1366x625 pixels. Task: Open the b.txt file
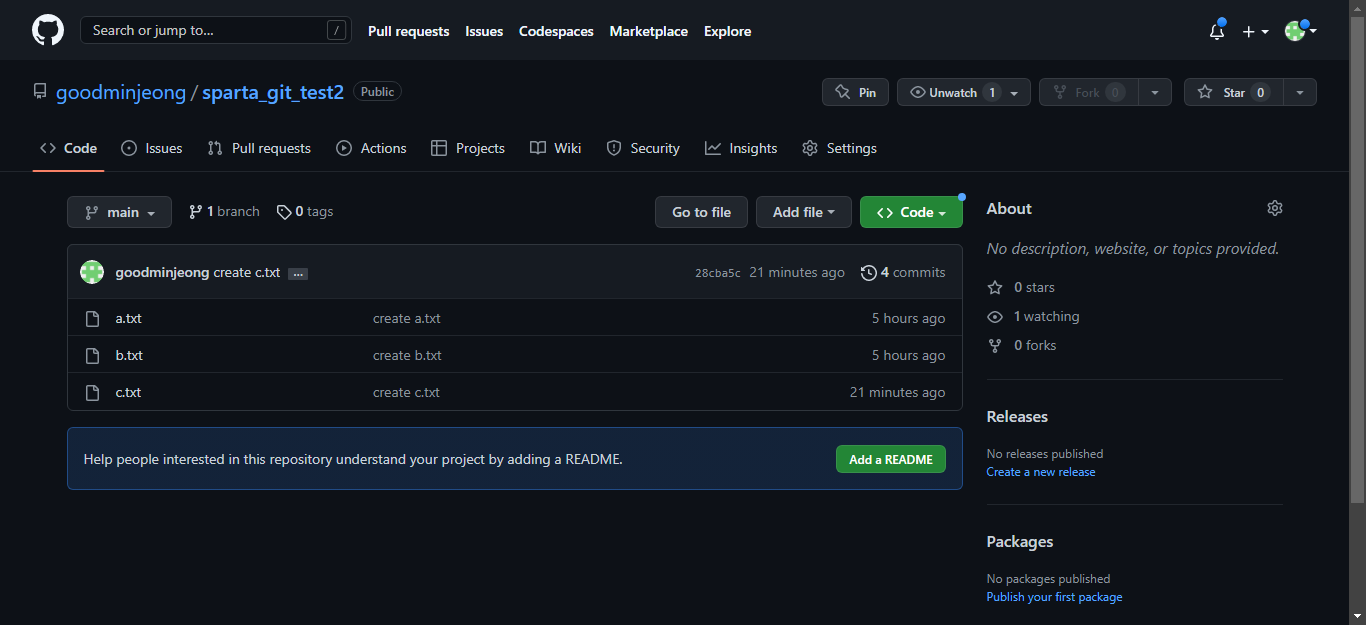click(x=129, y=355)
